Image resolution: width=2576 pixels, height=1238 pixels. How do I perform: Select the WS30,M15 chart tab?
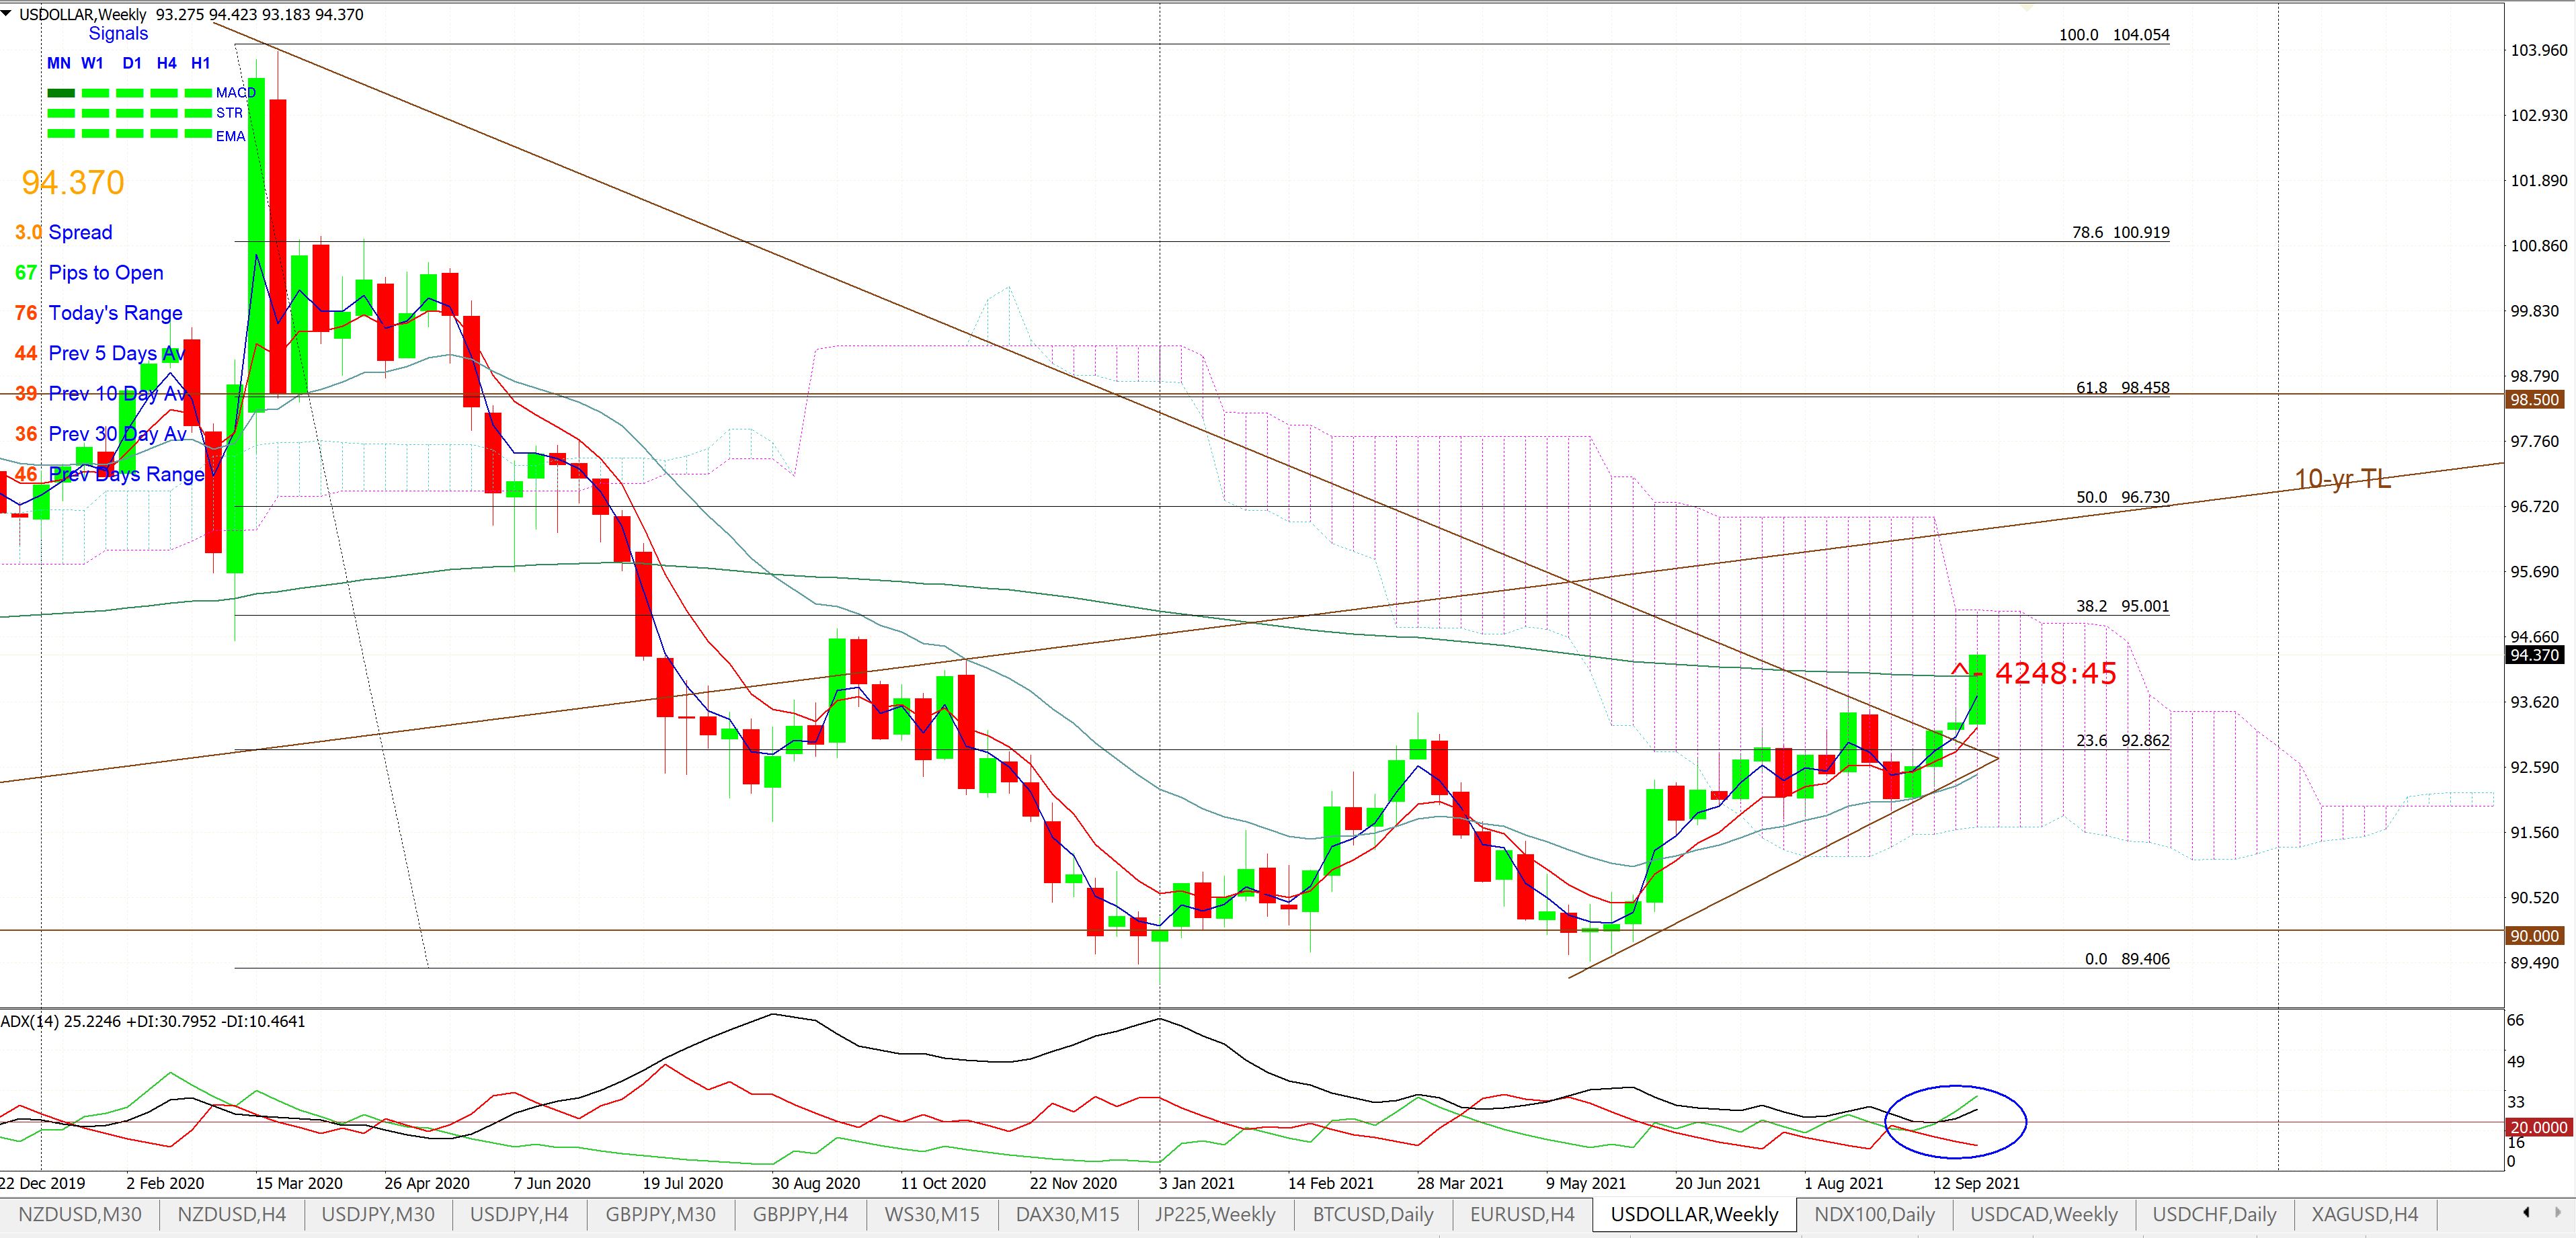pyautogui.click(x=932, y=1214)
